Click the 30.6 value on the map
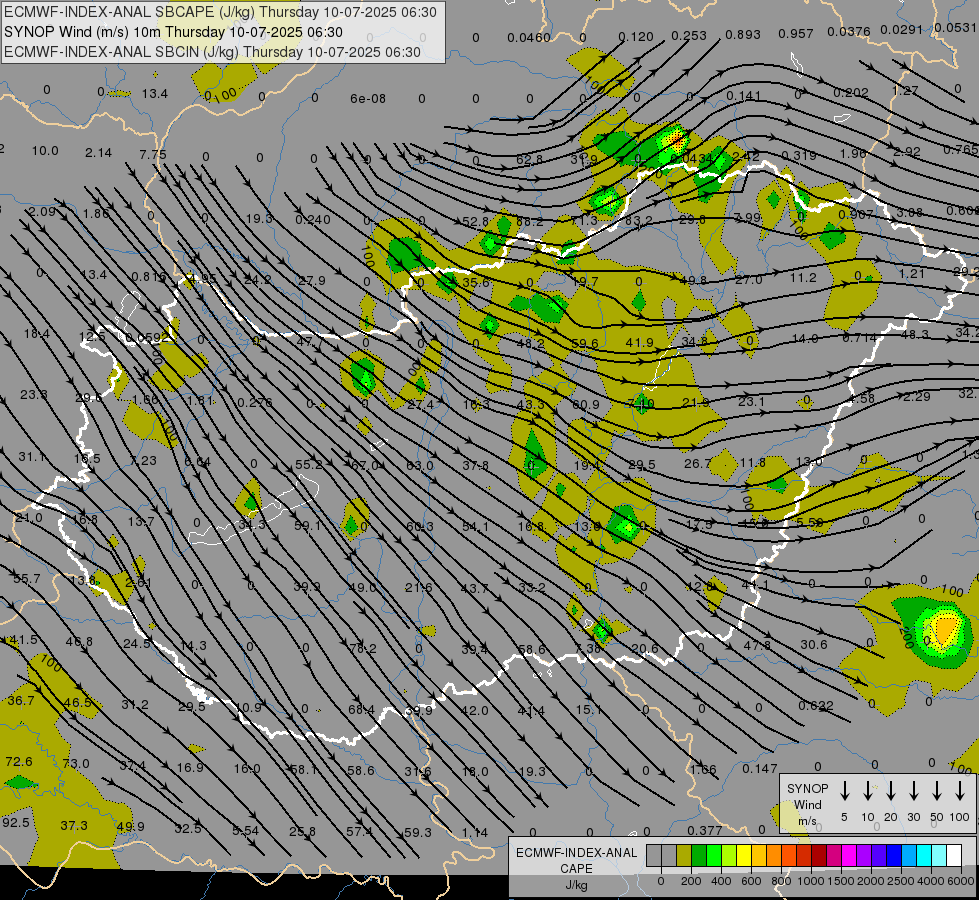The image size is (979, 900). 814,645
